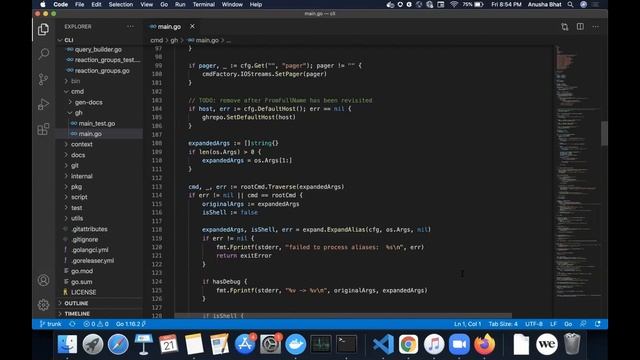The image size is (640, 360).
Task: Open the Selection menu
Action: click(x=120, y=4)
